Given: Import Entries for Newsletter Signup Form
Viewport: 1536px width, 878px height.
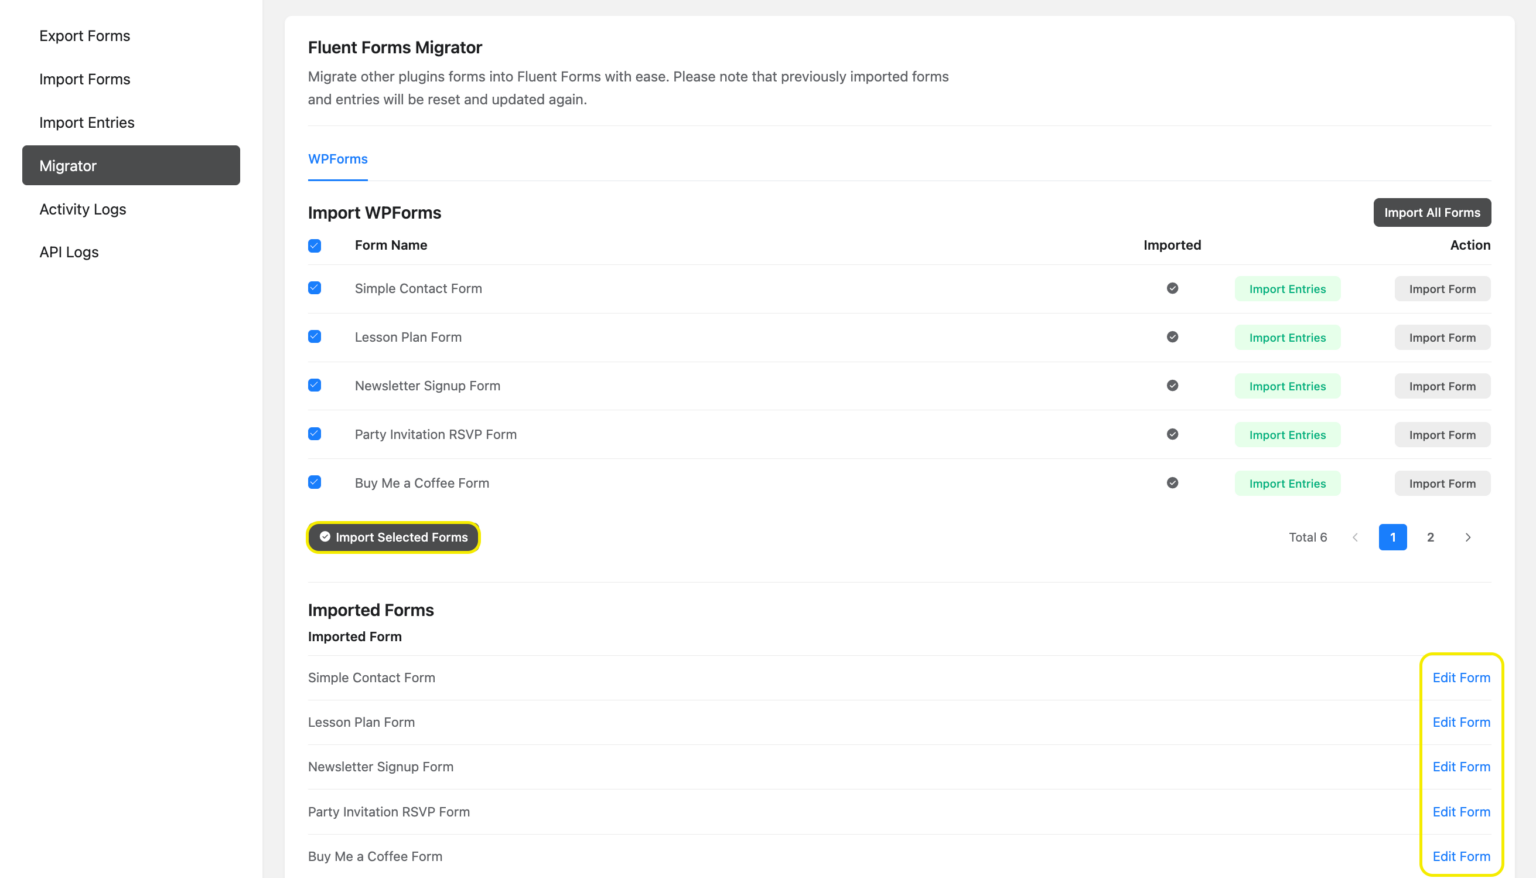Looking at the screenshot, I should [1287, 386].
